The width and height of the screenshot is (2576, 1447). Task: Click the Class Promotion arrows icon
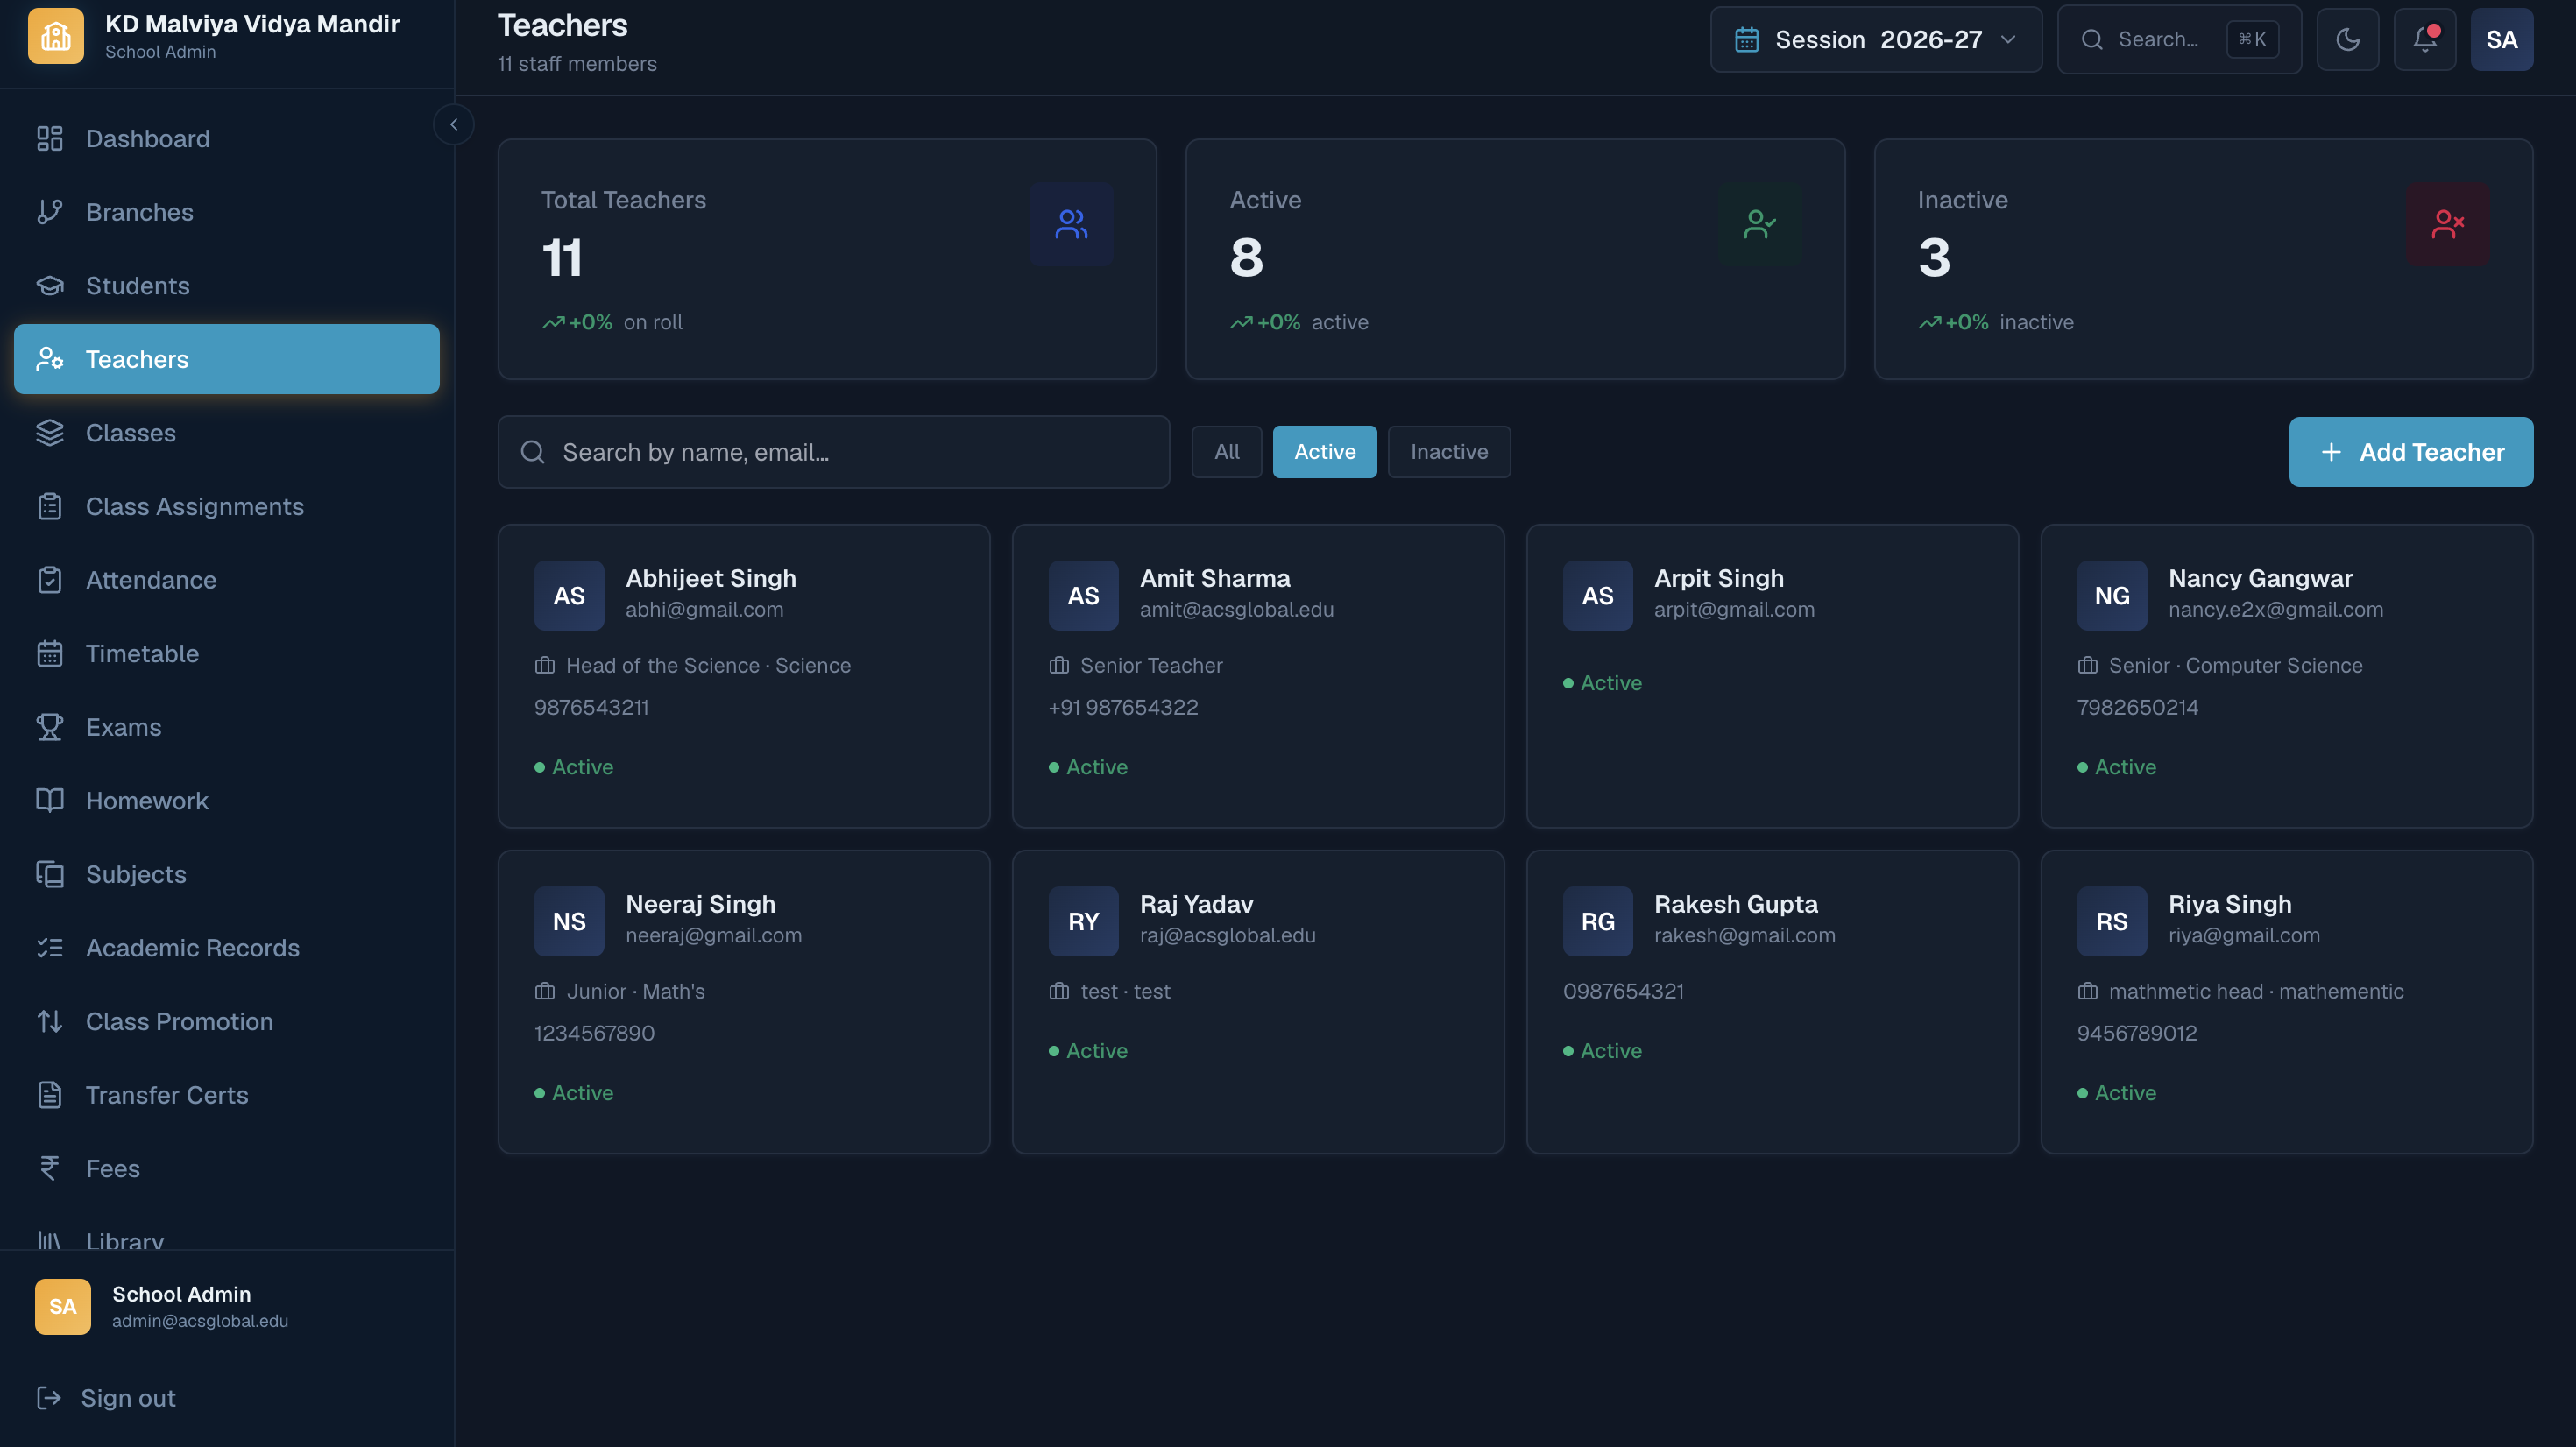pyautogui.click(x=50, y=1021)
